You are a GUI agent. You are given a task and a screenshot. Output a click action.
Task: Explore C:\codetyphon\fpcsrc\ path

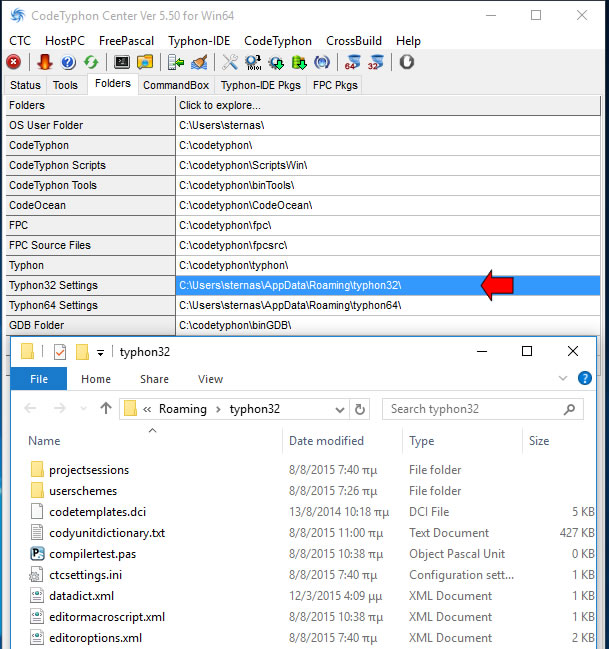click(x=388, y=245)
